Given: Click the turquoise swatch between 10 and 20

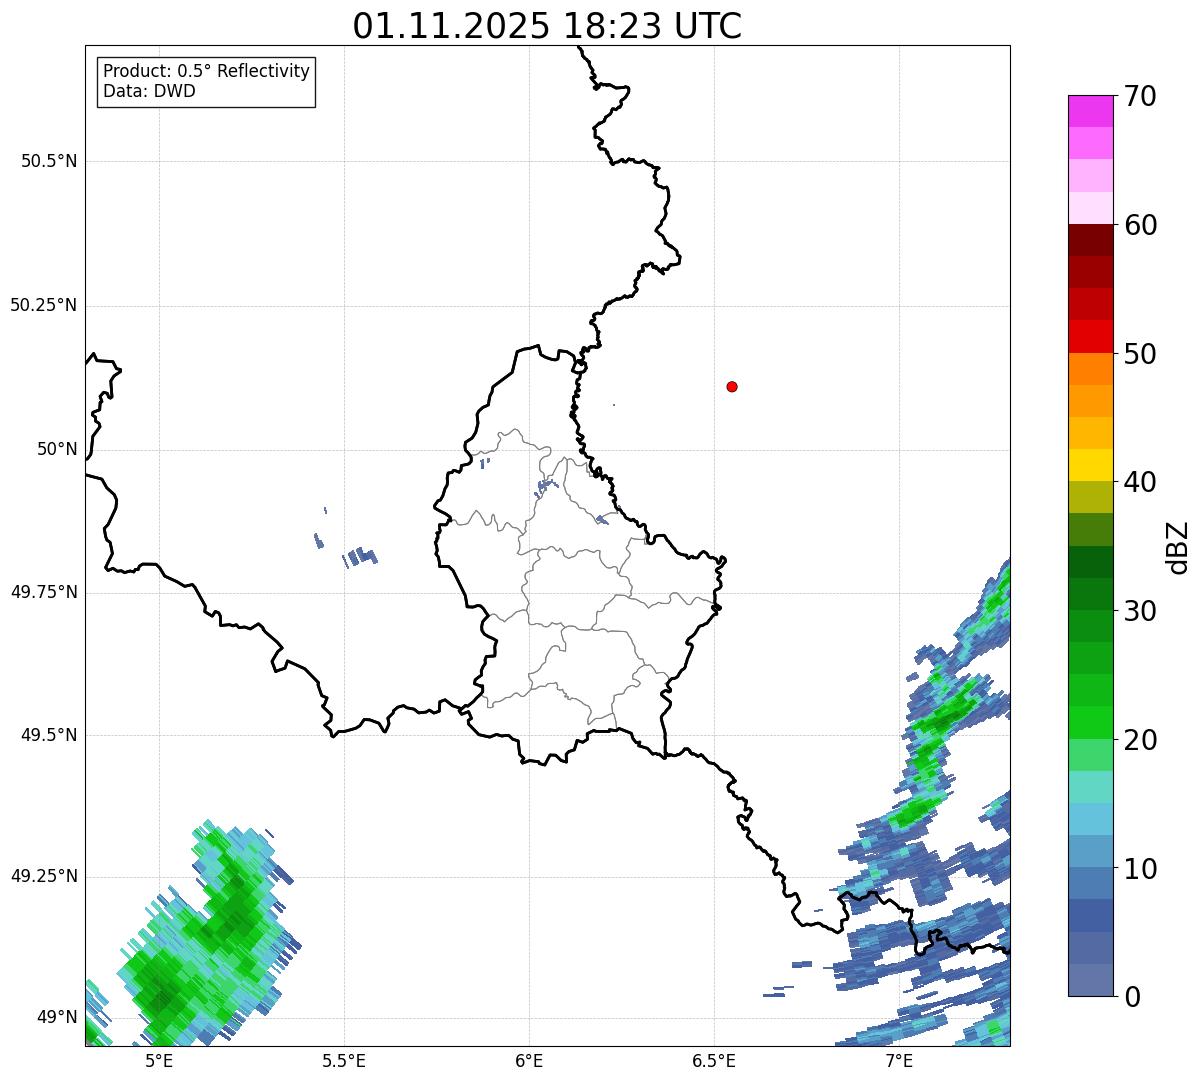Looking at the screenshot, I should (x=1091, y=787).
